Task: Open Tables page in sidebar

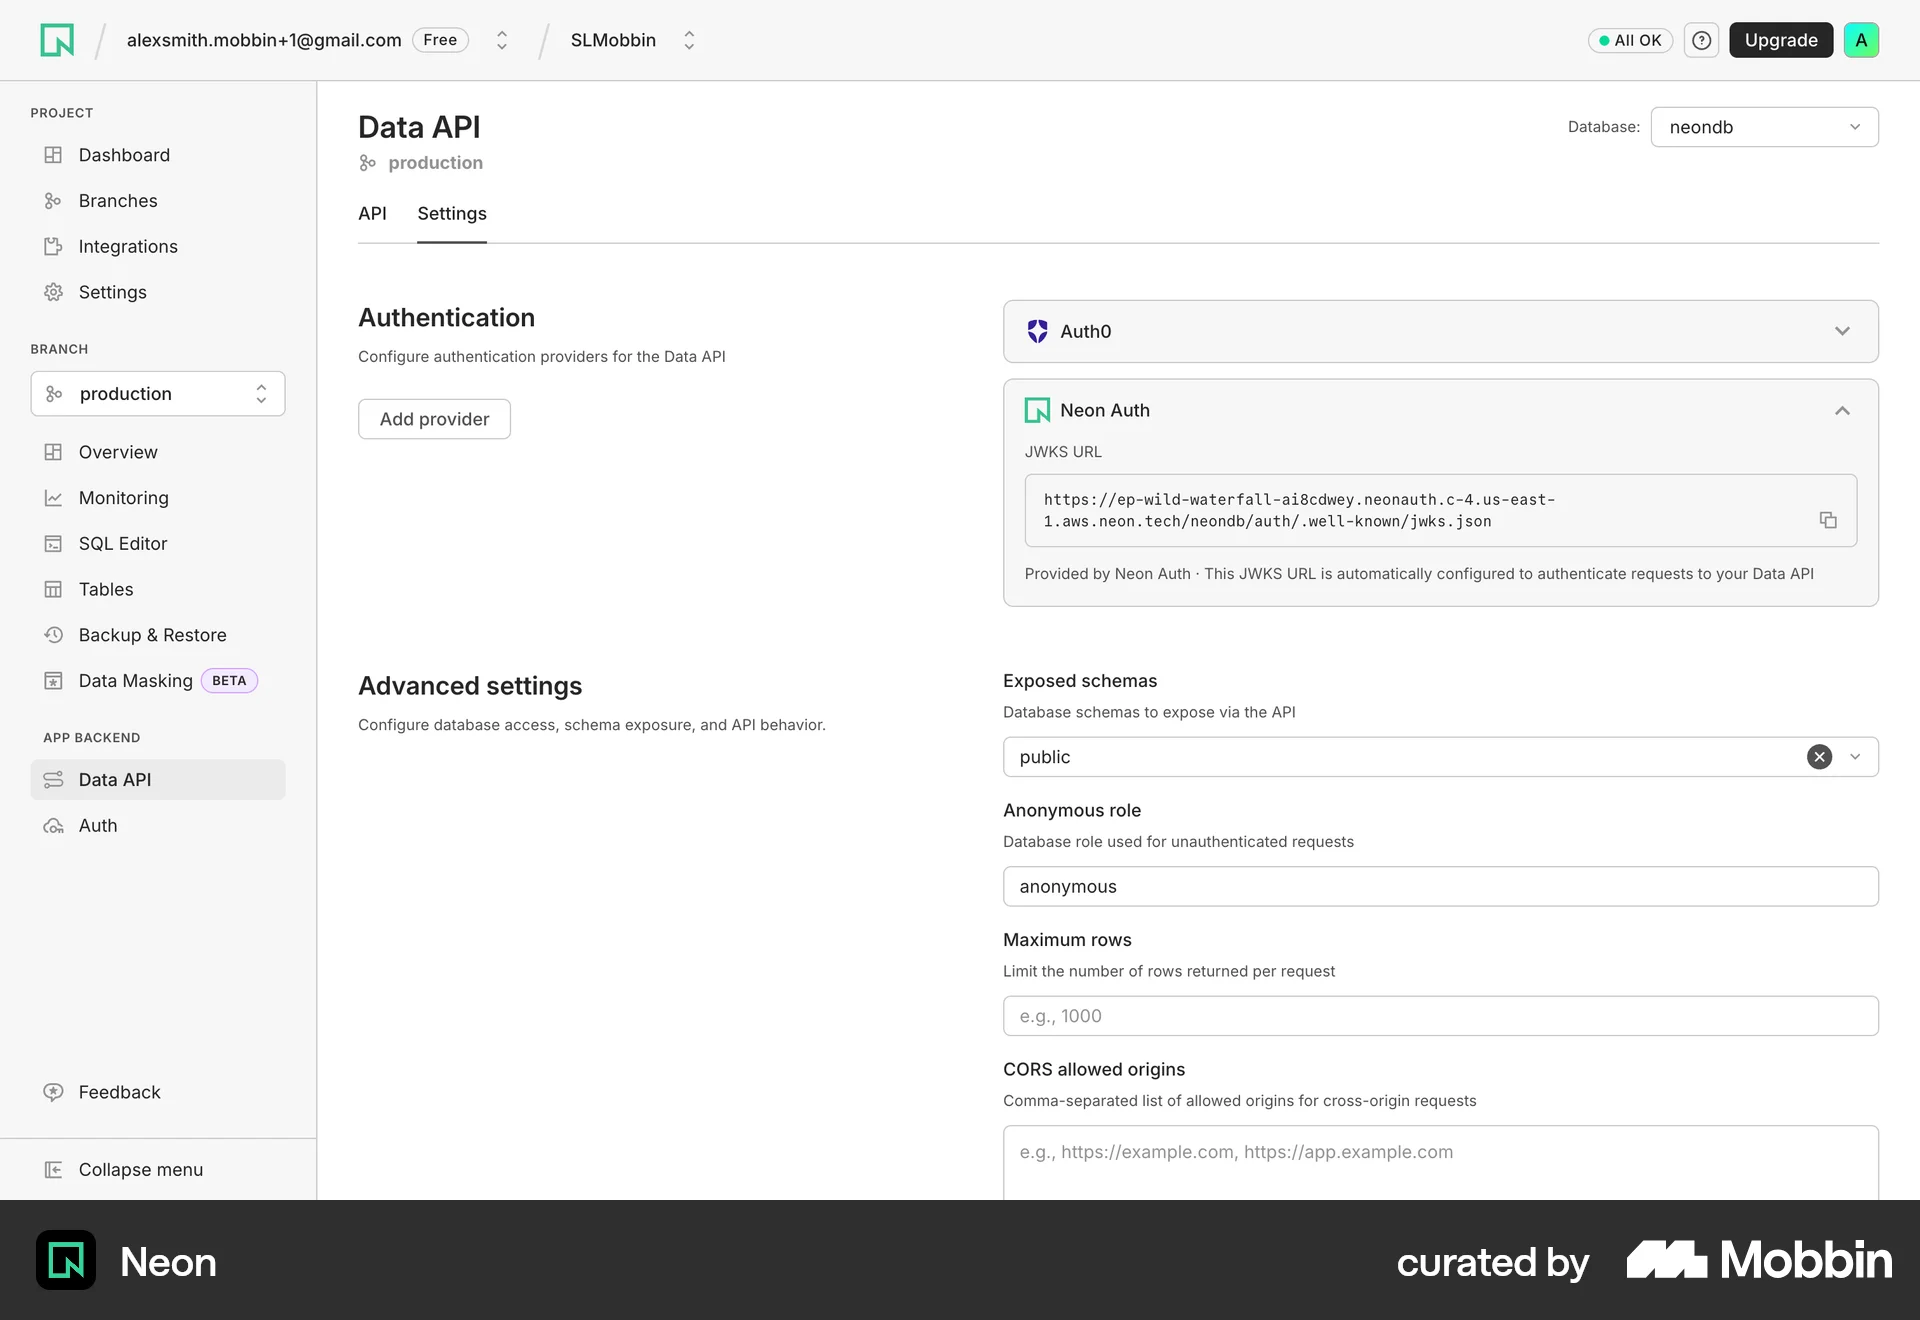Action: coord(158,589)
